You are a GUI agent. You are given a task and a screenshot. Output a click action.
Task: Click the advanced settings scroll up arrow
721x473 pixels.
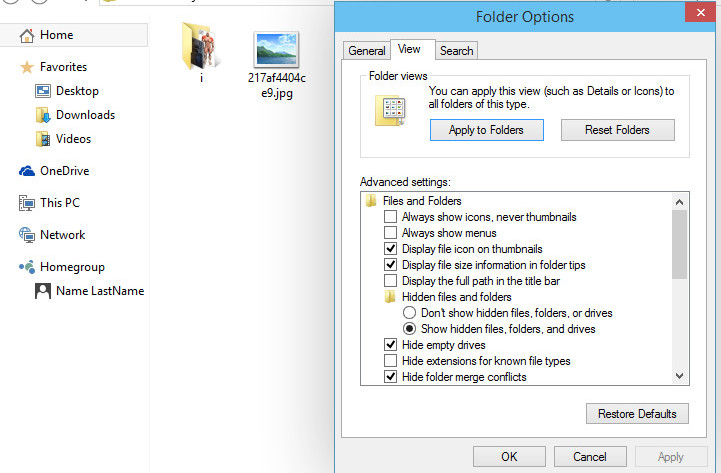679,202
